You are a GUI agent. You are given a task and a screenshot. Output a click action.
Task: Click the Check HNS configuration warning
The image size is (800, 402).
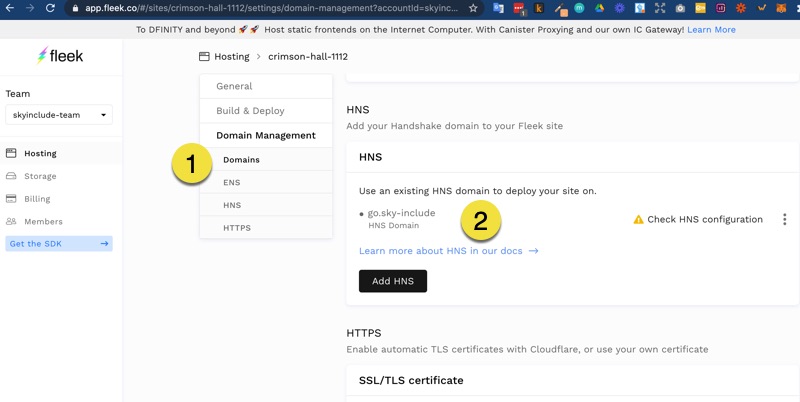point(697,219)
